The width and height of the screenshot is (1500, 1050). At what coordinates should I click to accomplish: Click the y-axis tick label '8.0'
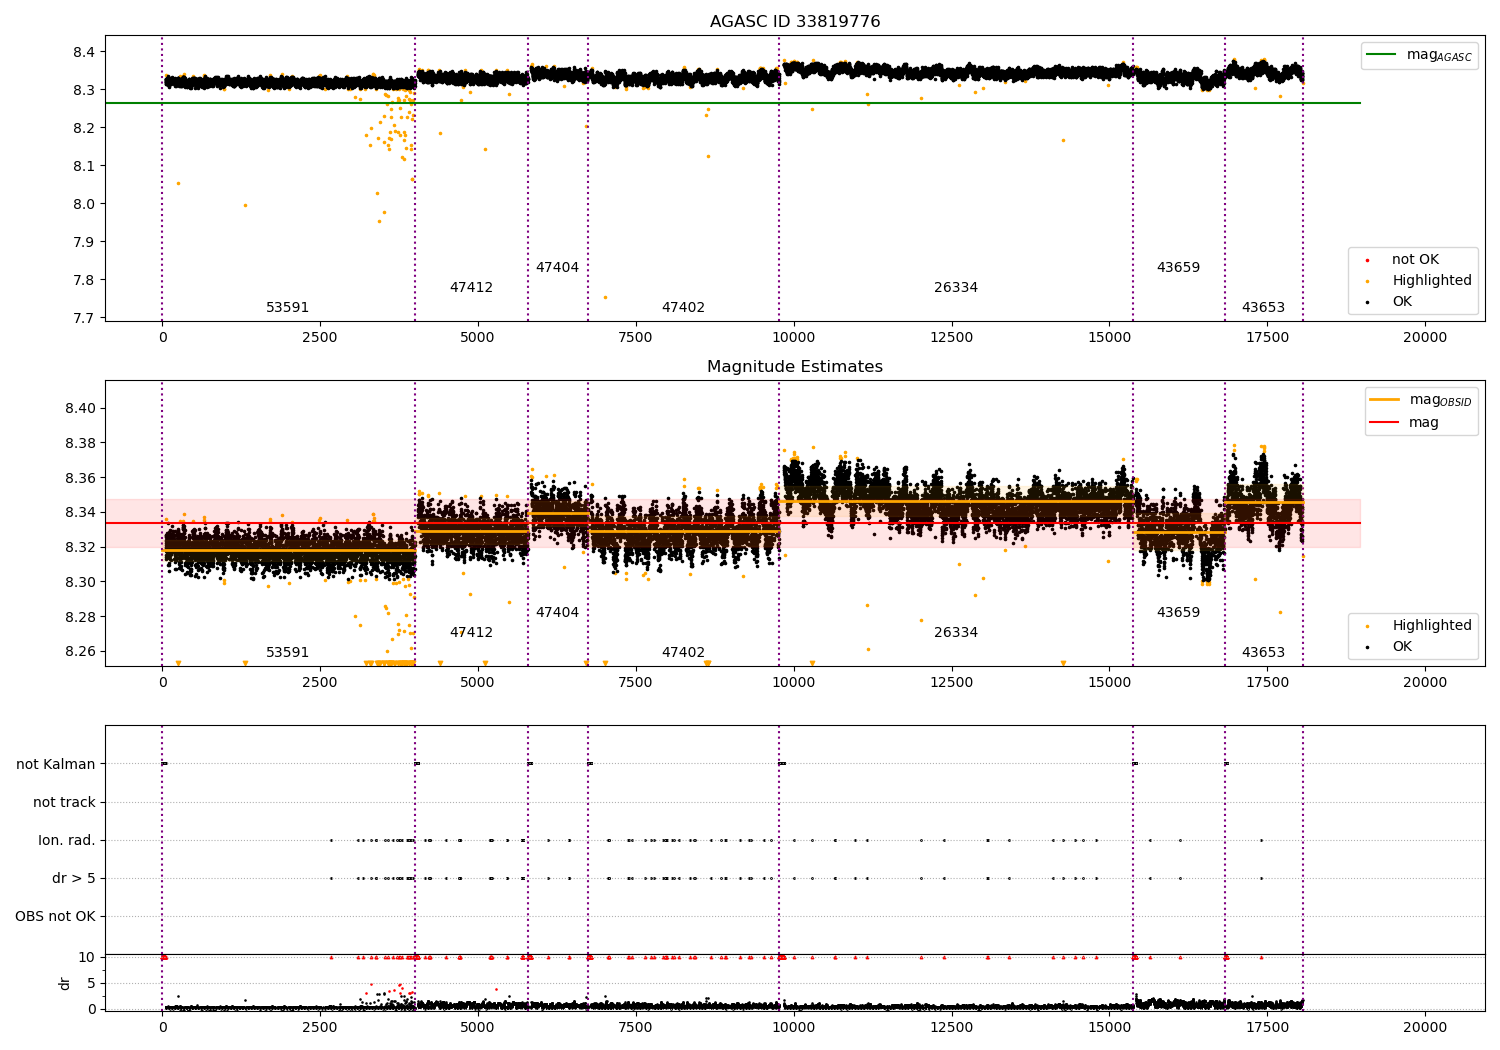tap(84, 204)
